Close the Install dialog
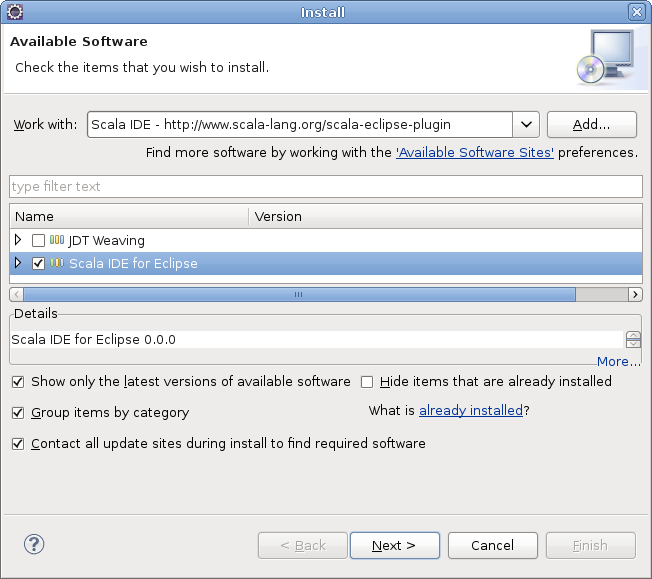This screenshot has width=652, height=579. [637, 12]
